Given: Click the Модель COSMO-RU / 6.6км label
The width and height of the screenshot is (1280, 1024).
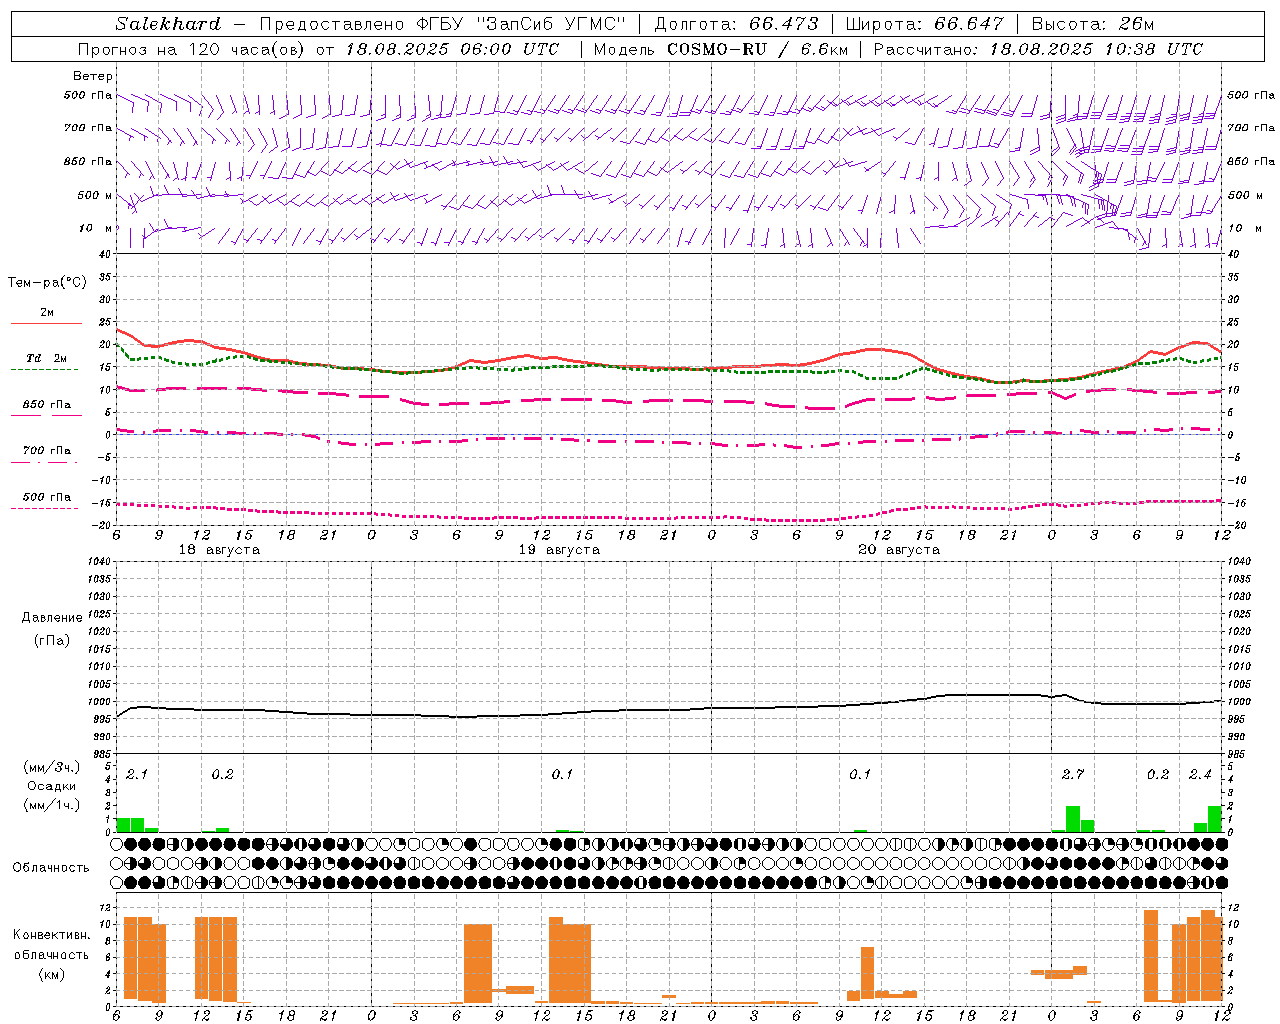Looking at the screenshot, I should point(720,49).
